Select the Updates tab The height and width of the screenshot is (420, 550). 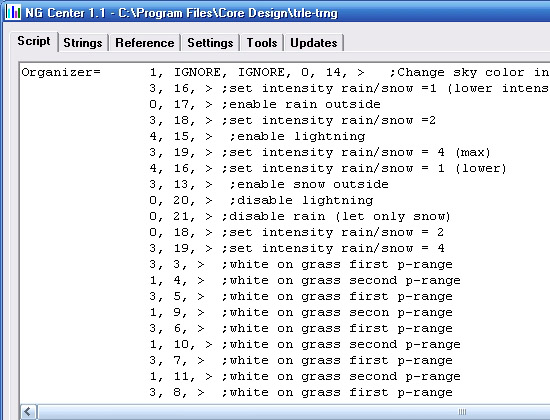click(314, 43)
